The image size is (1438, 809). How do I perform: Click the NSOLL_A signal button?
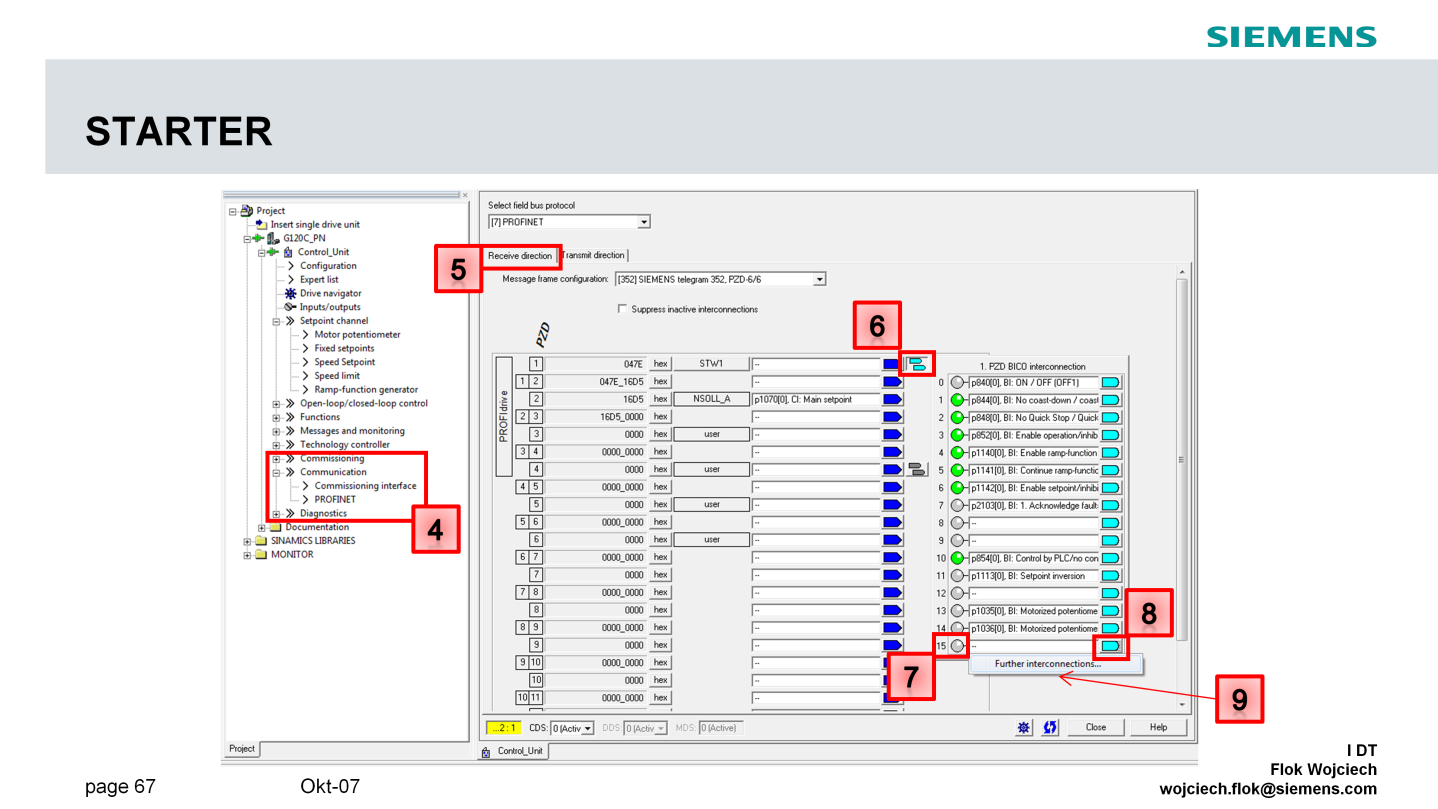(711, 399)
